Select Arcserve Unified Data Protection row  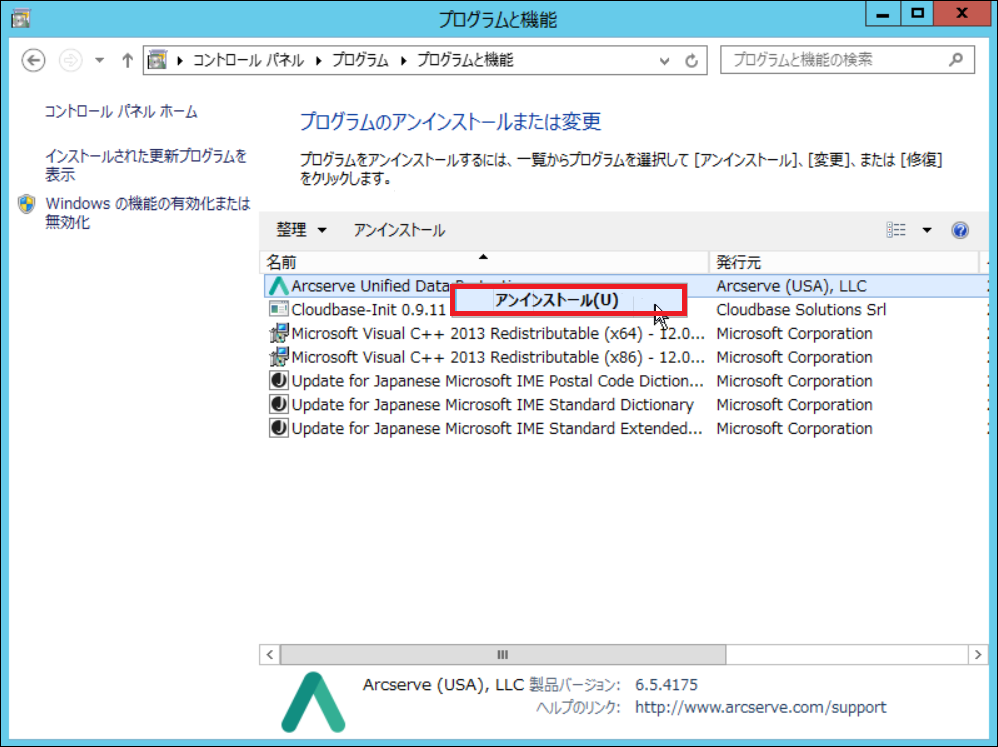(x=626, y=286)
